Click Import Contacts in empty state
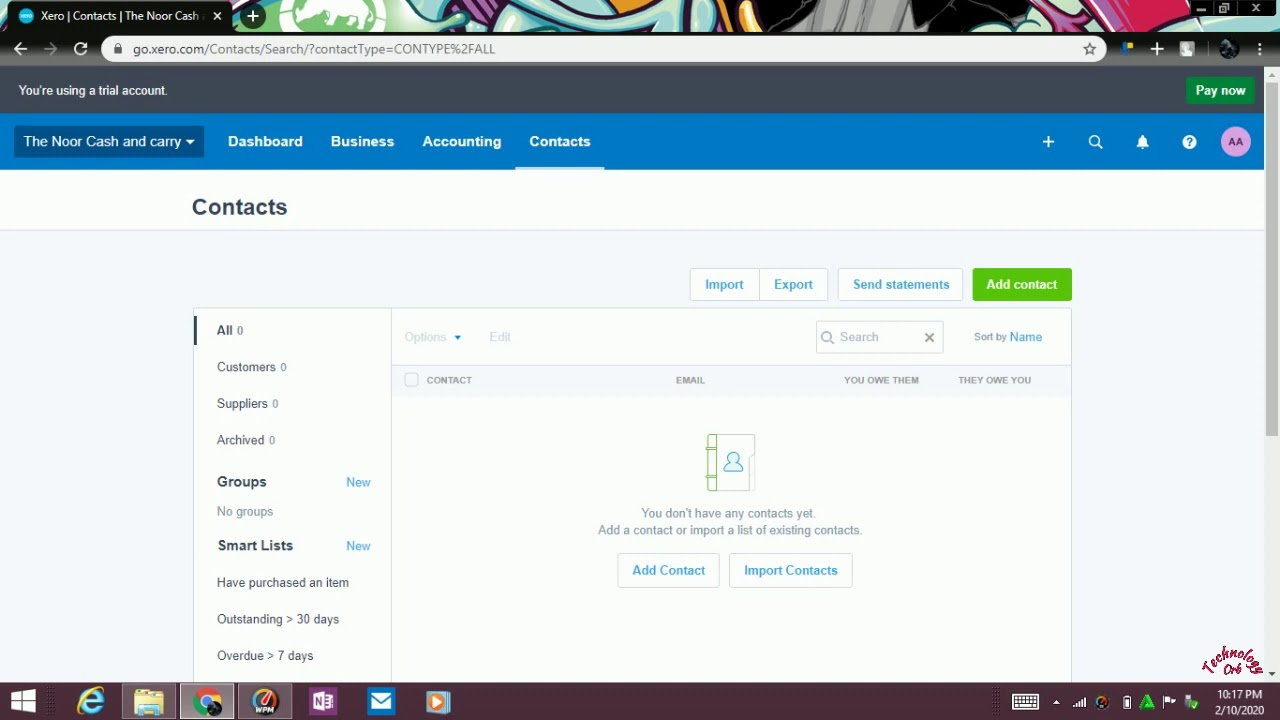The height and width of the screenshot is (720, 1280). pyautogui.click(x=790, y=570)
